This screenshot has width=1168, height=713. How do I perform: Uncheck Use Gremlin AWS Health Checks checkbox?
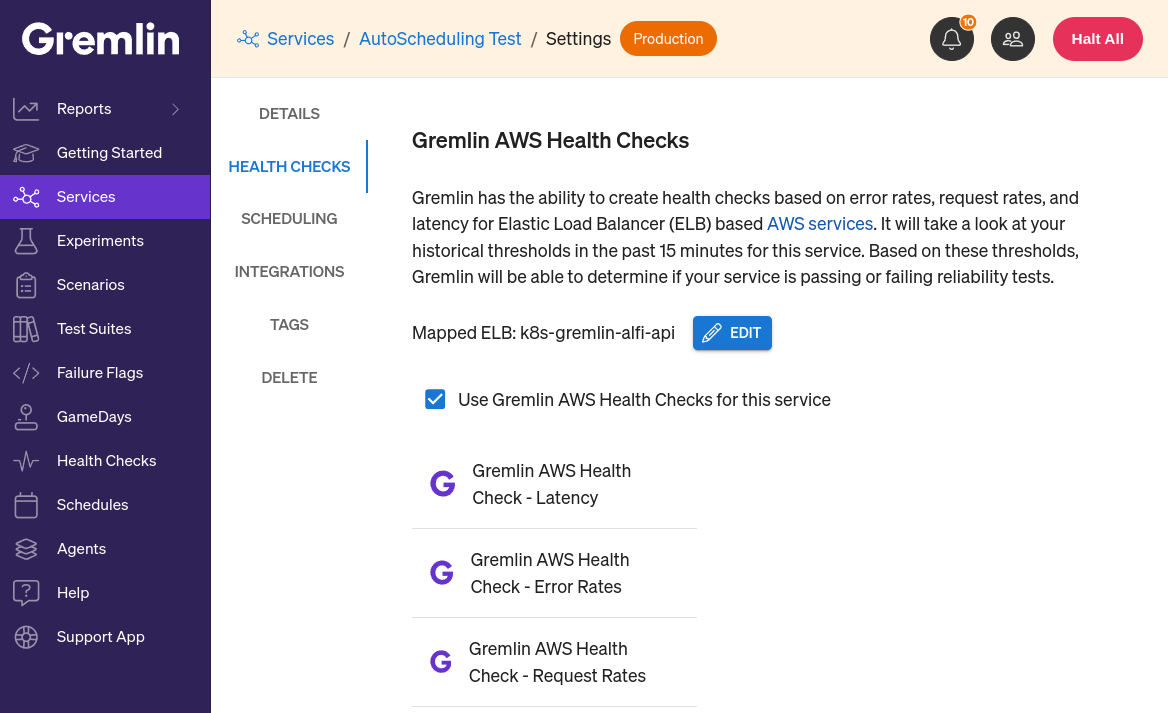(435, 399)
